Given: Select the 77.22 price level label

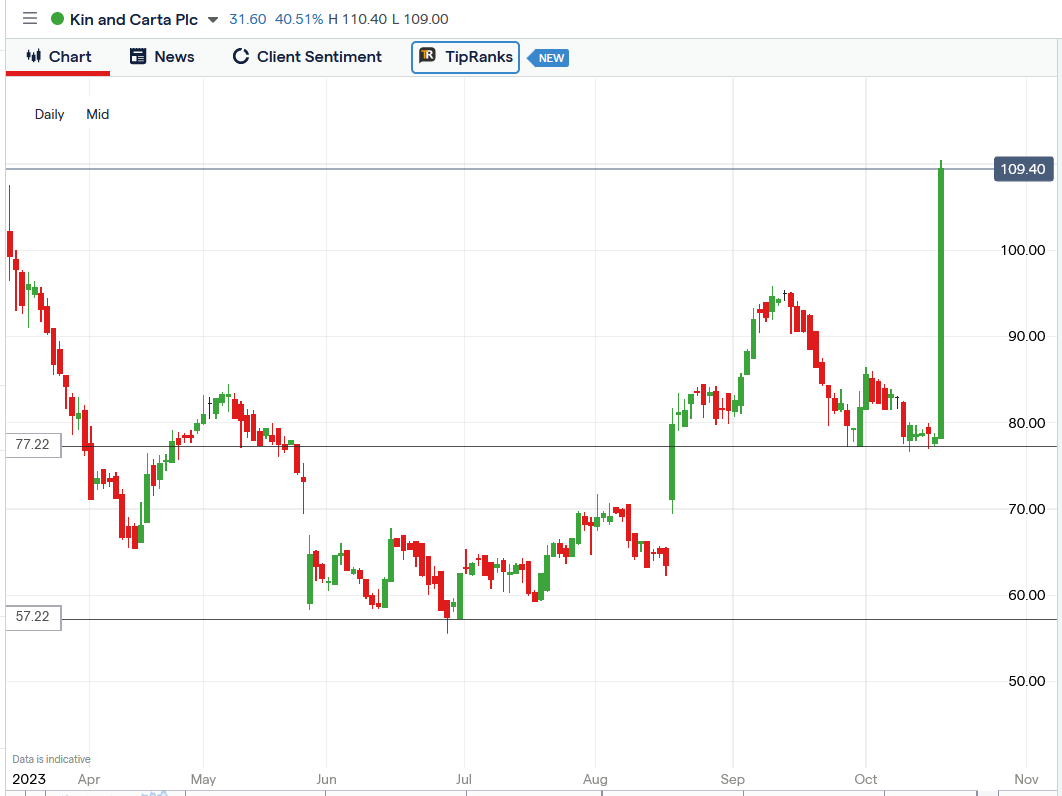Looking at the screenshot, I should 33,444.
